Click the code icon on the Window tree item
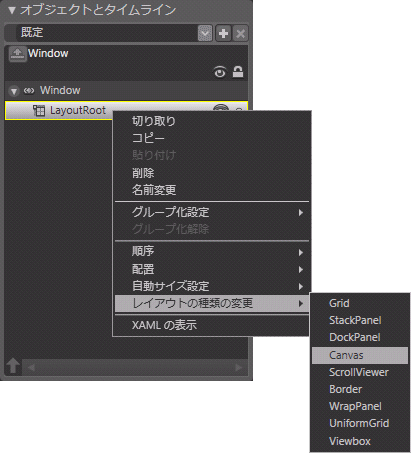Image resolution: width=411 pixels, height=453 pixels. pos(29,91)
